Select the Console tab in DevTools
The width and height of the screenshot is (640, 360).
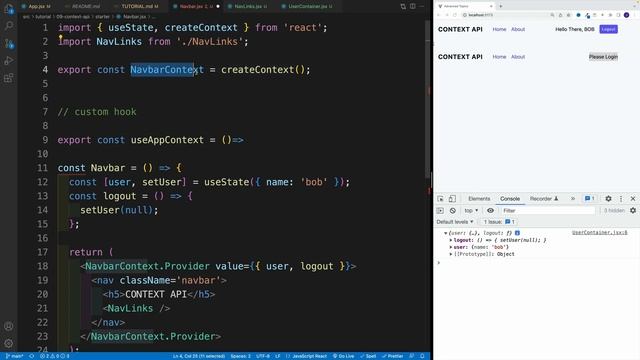(510, 199)
